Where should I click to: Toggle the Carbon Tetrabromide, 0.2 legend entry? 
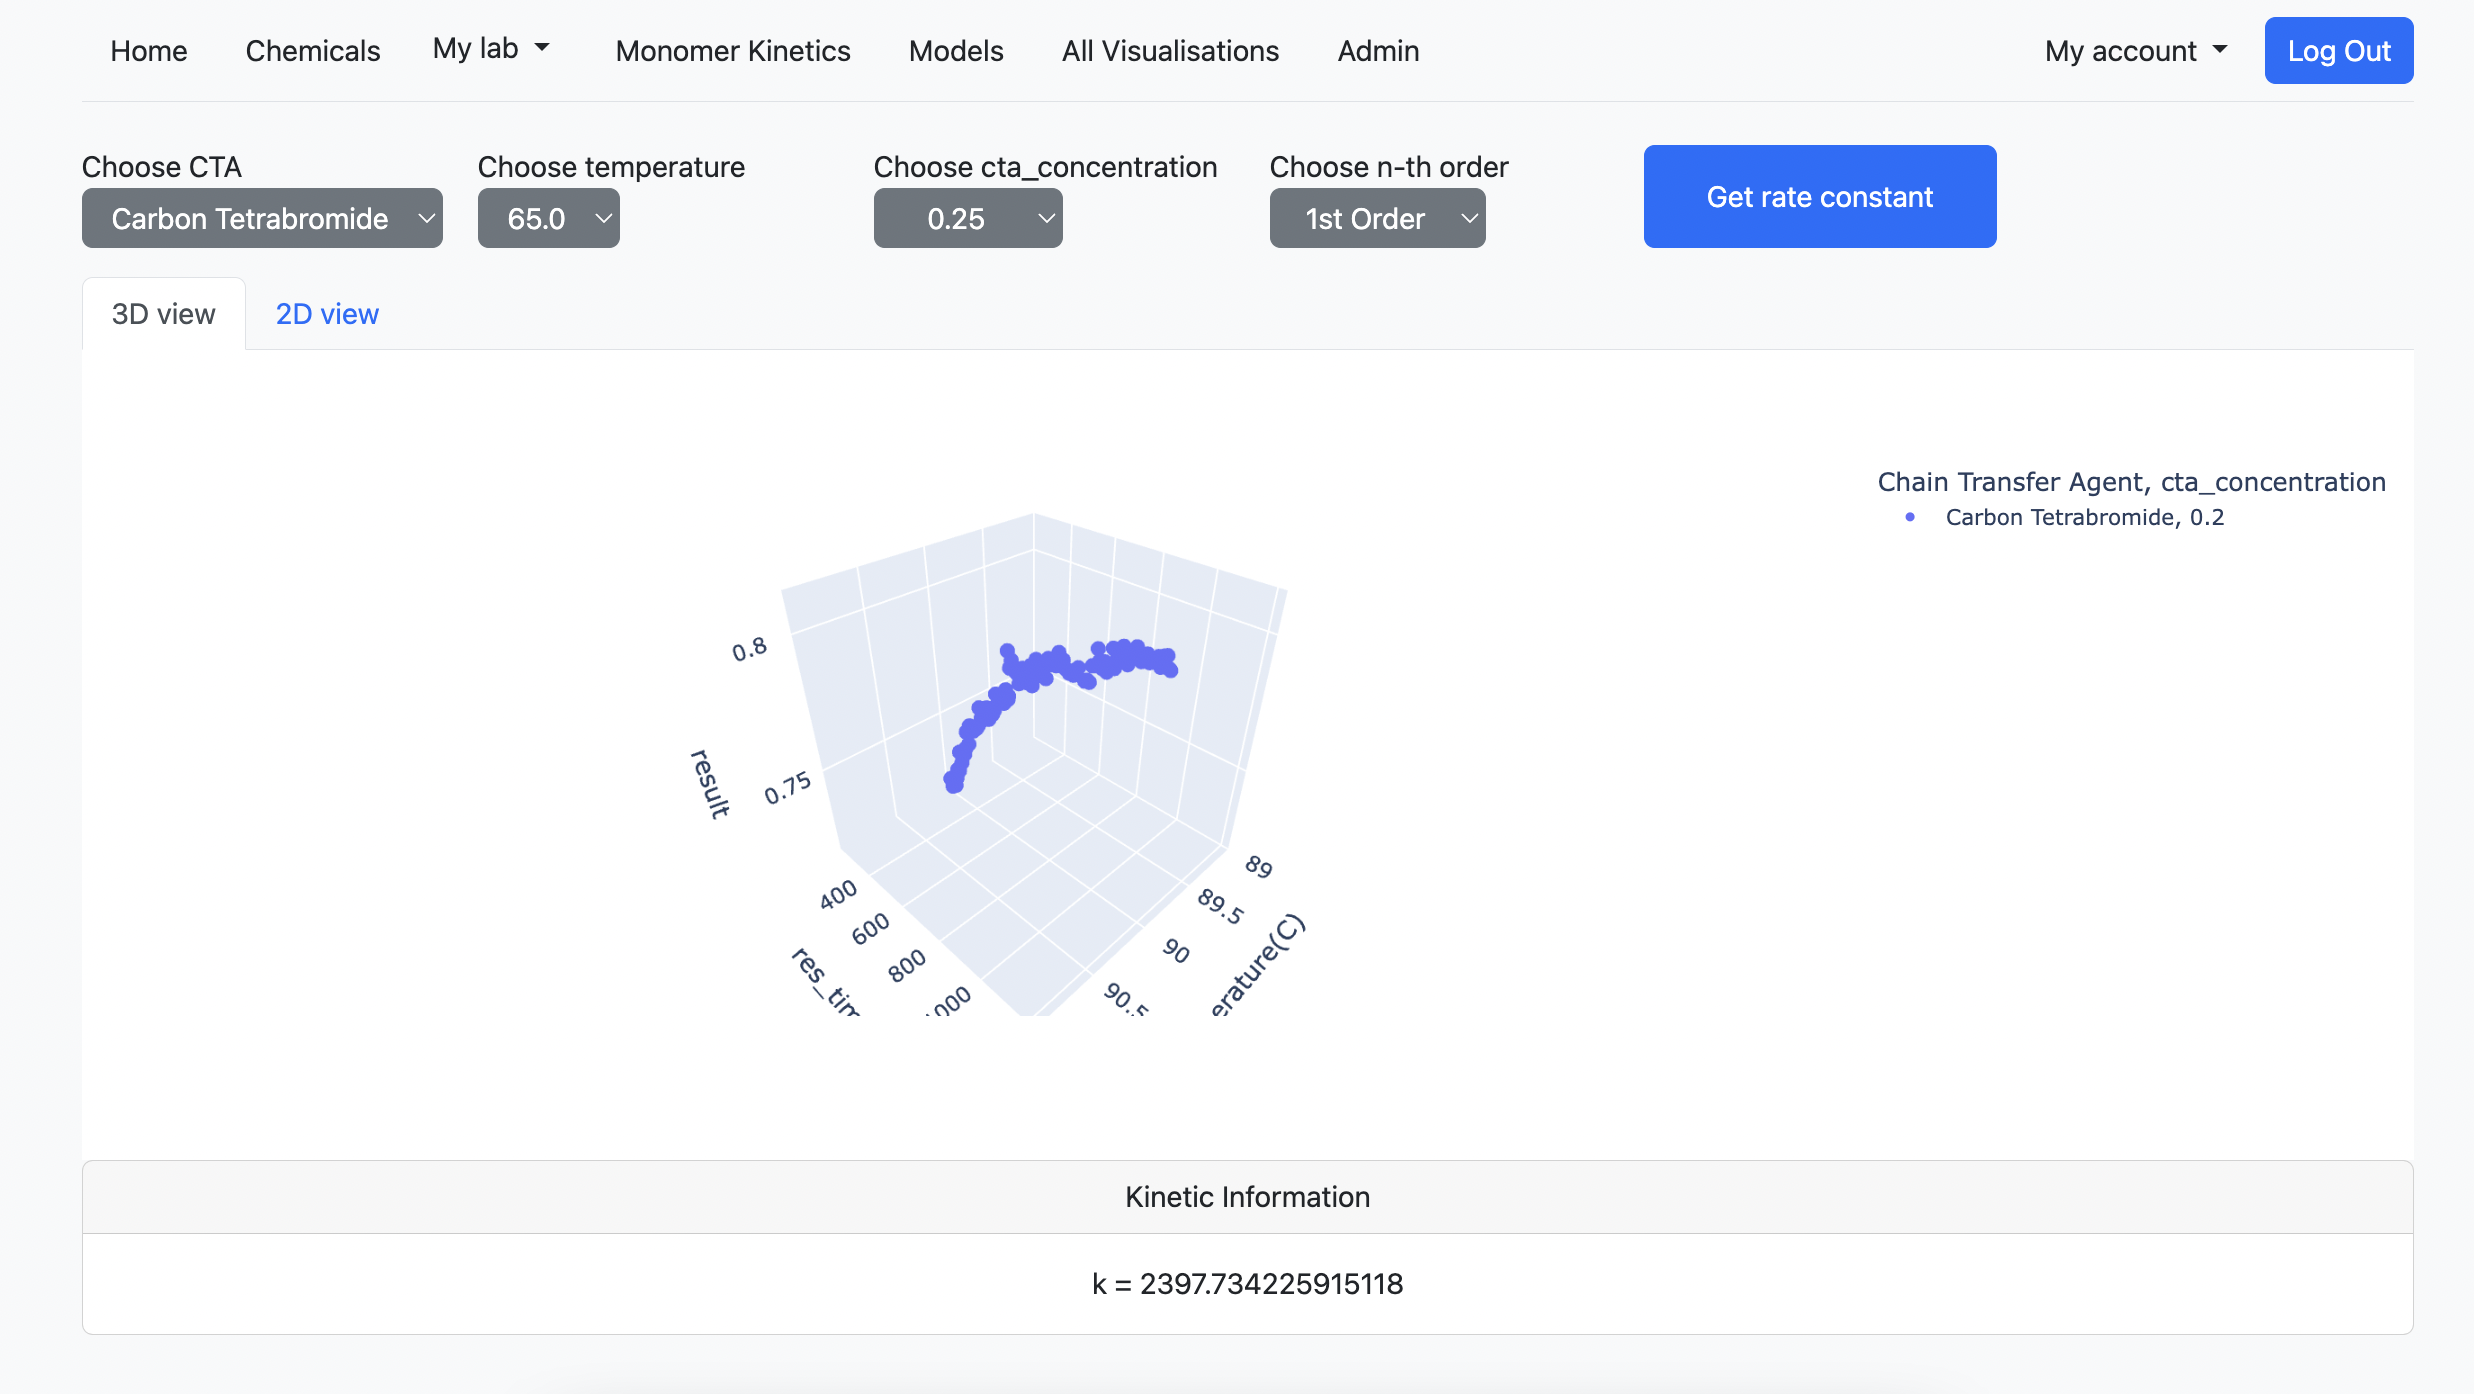click(x=2085, y=517)
